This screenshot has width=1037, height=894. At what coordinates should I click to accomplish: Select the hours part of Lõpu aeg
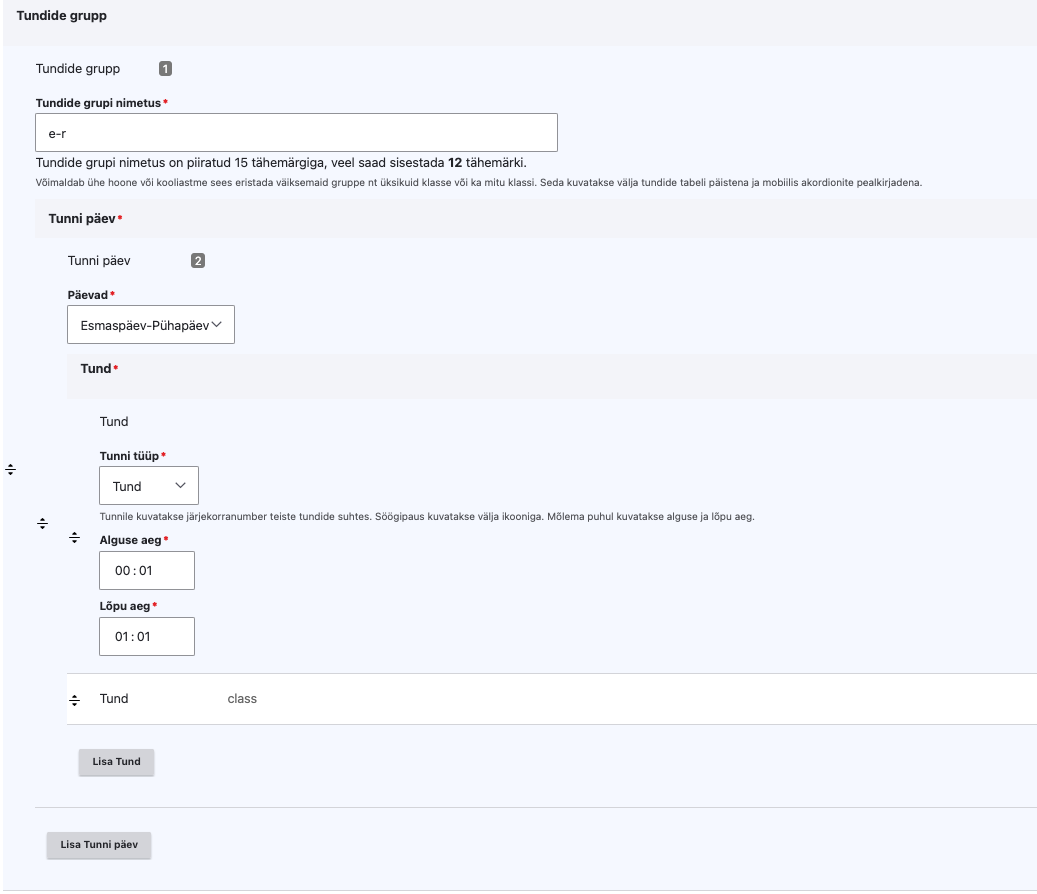[122, 636]
